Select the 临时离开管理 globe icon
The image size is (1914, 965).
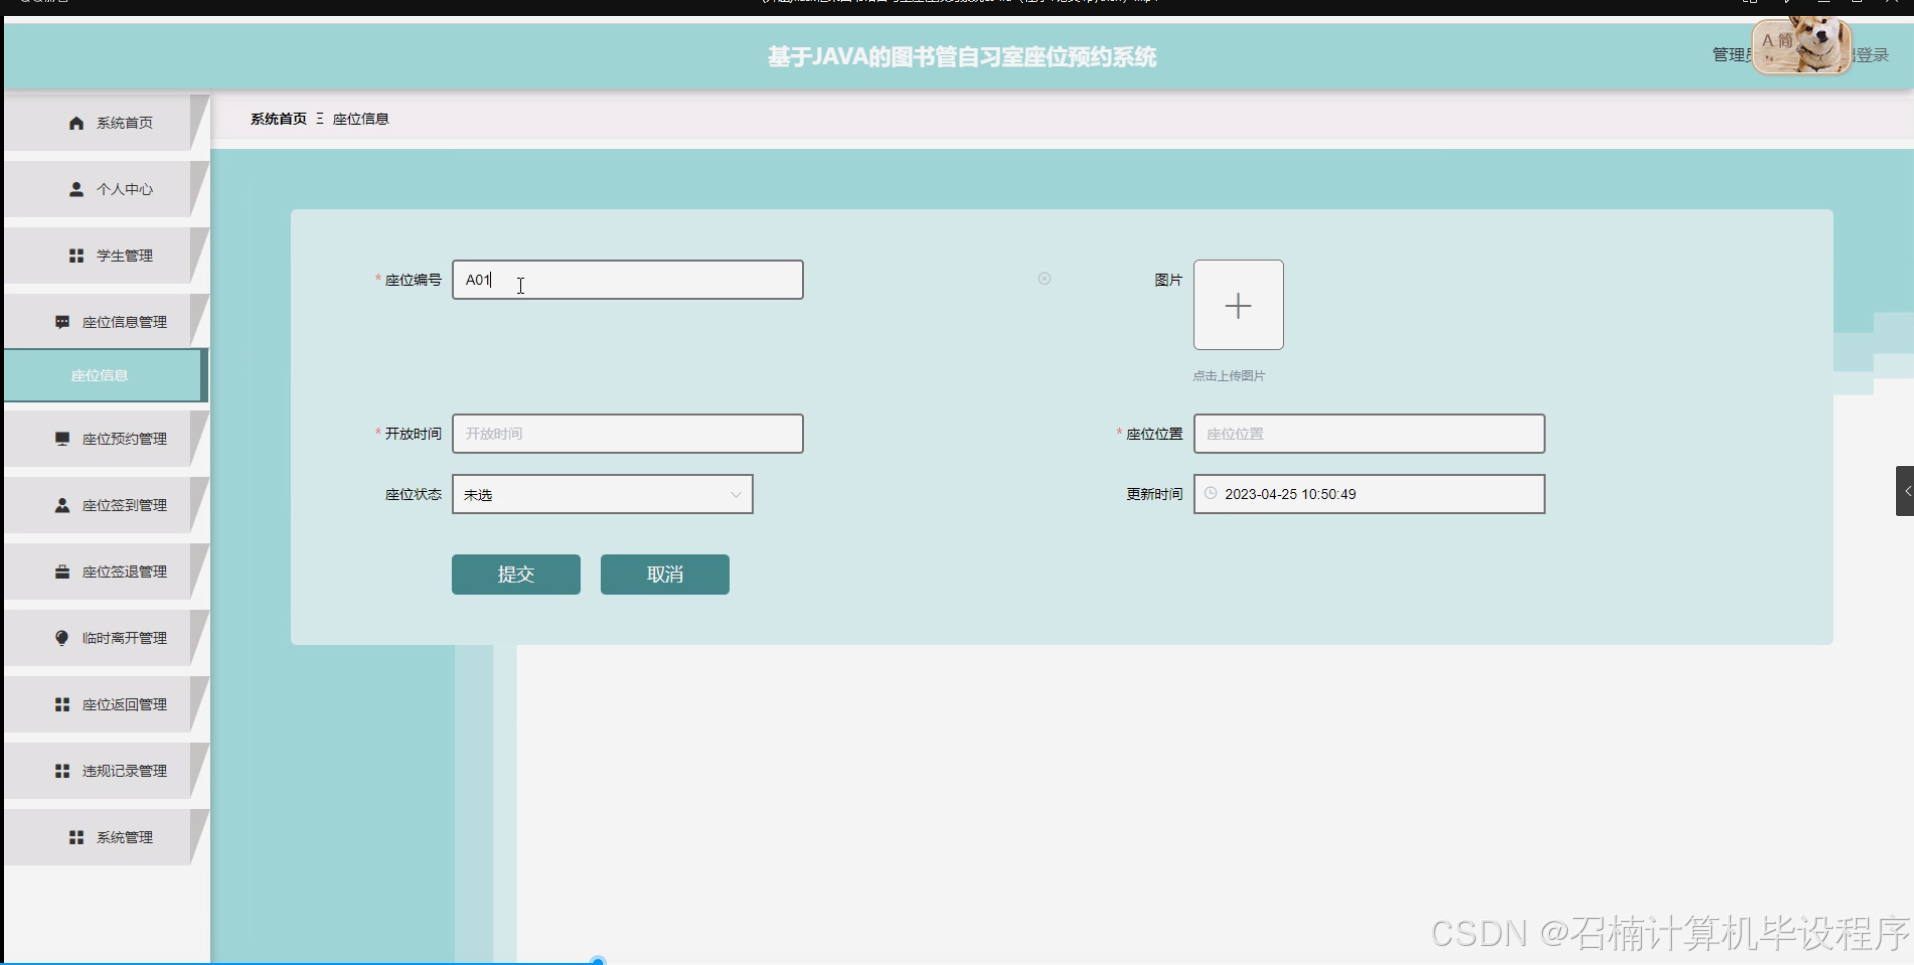(x=60, y=638)
